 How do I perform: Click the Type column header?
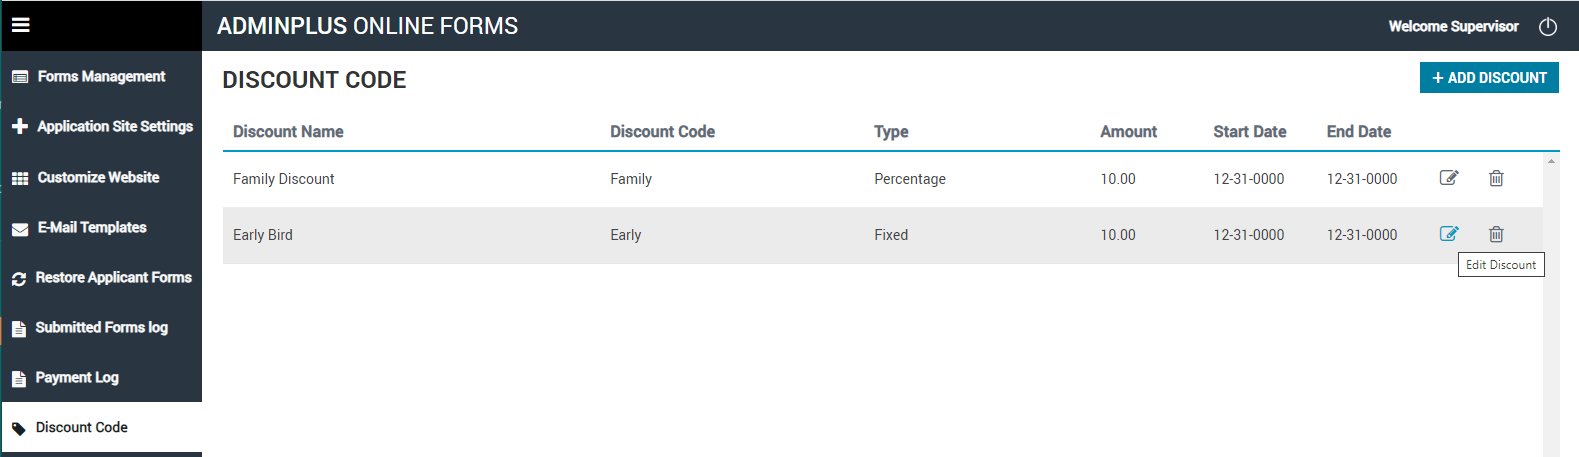point(891,132)
